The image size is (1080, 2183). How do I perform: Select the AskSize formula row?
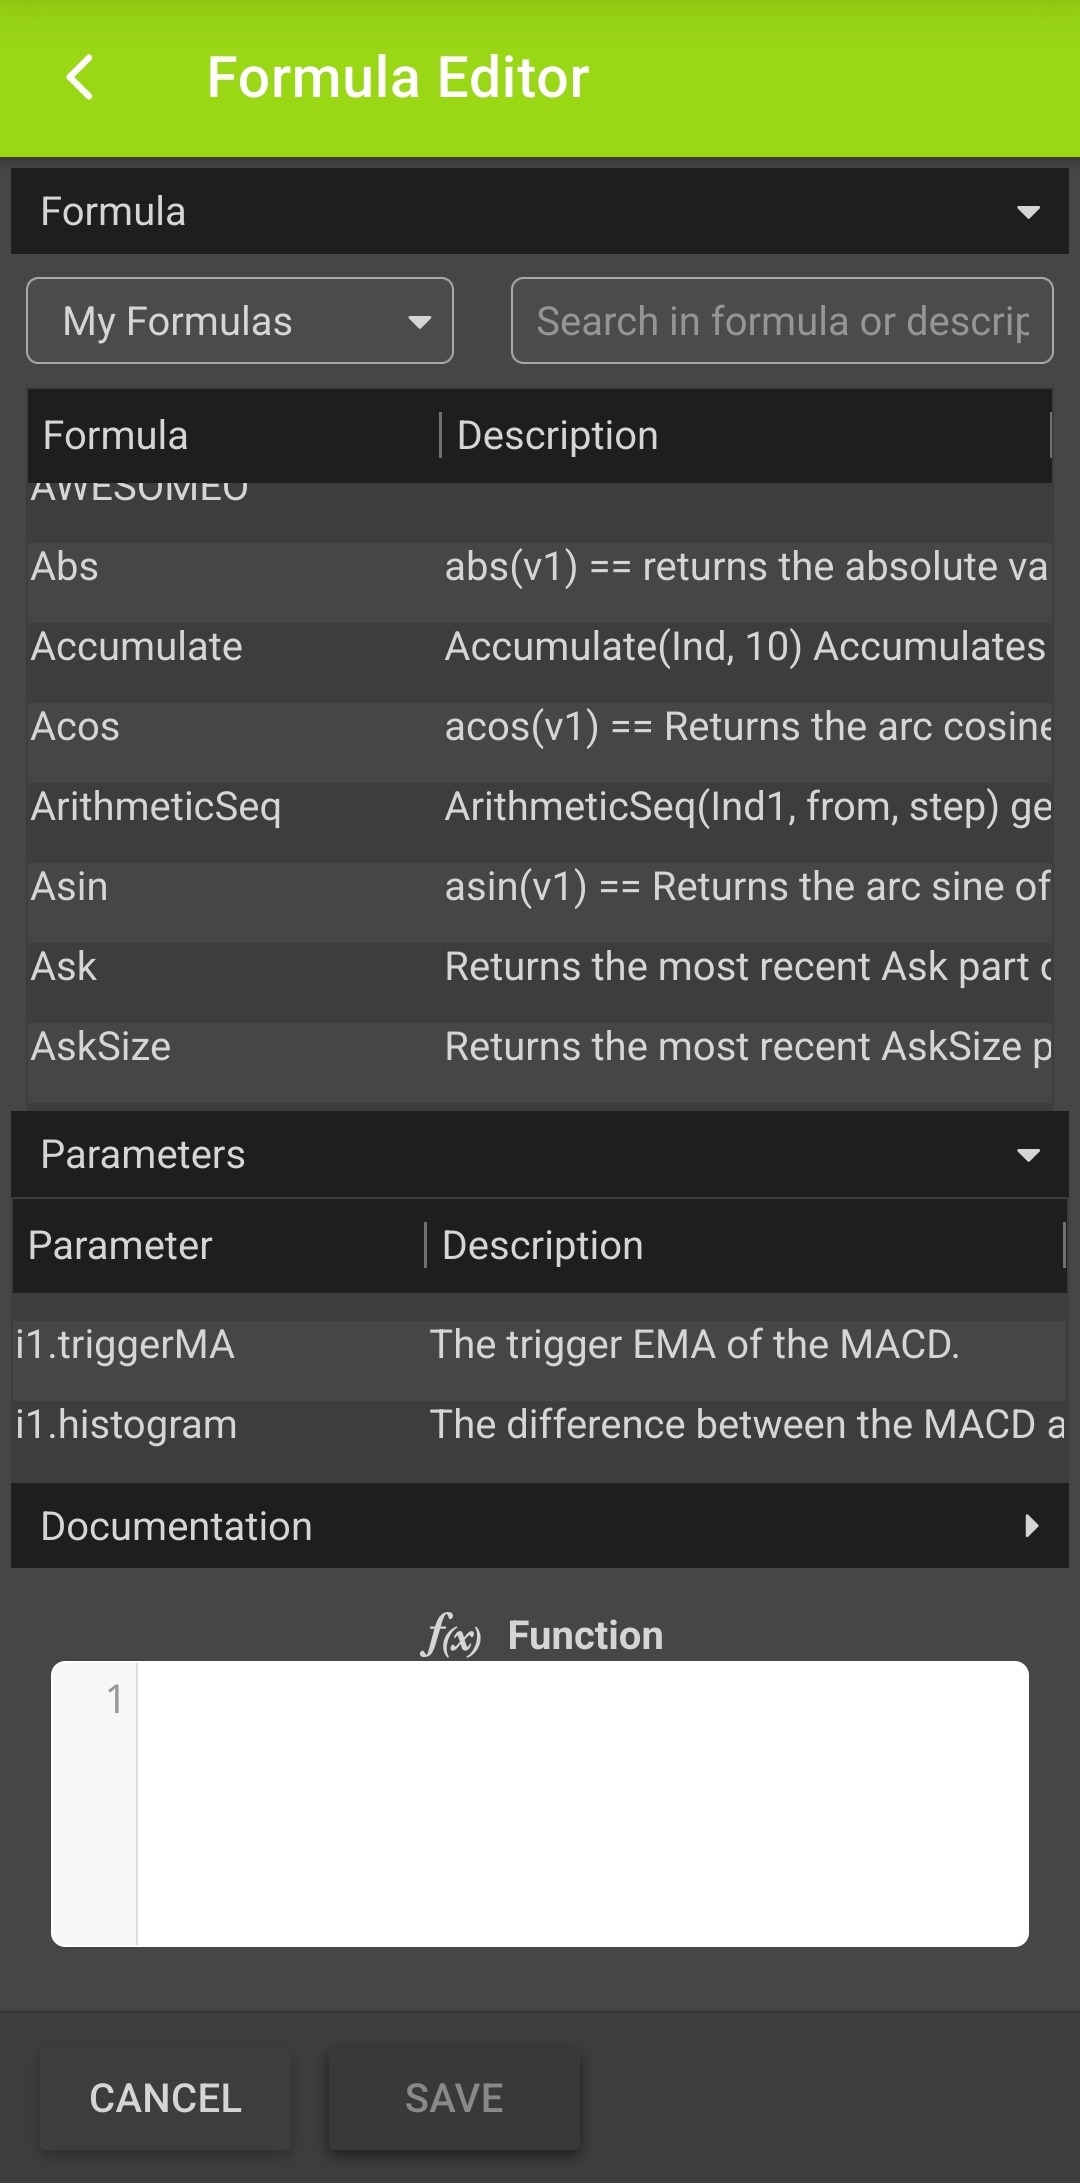point(540,1047)
